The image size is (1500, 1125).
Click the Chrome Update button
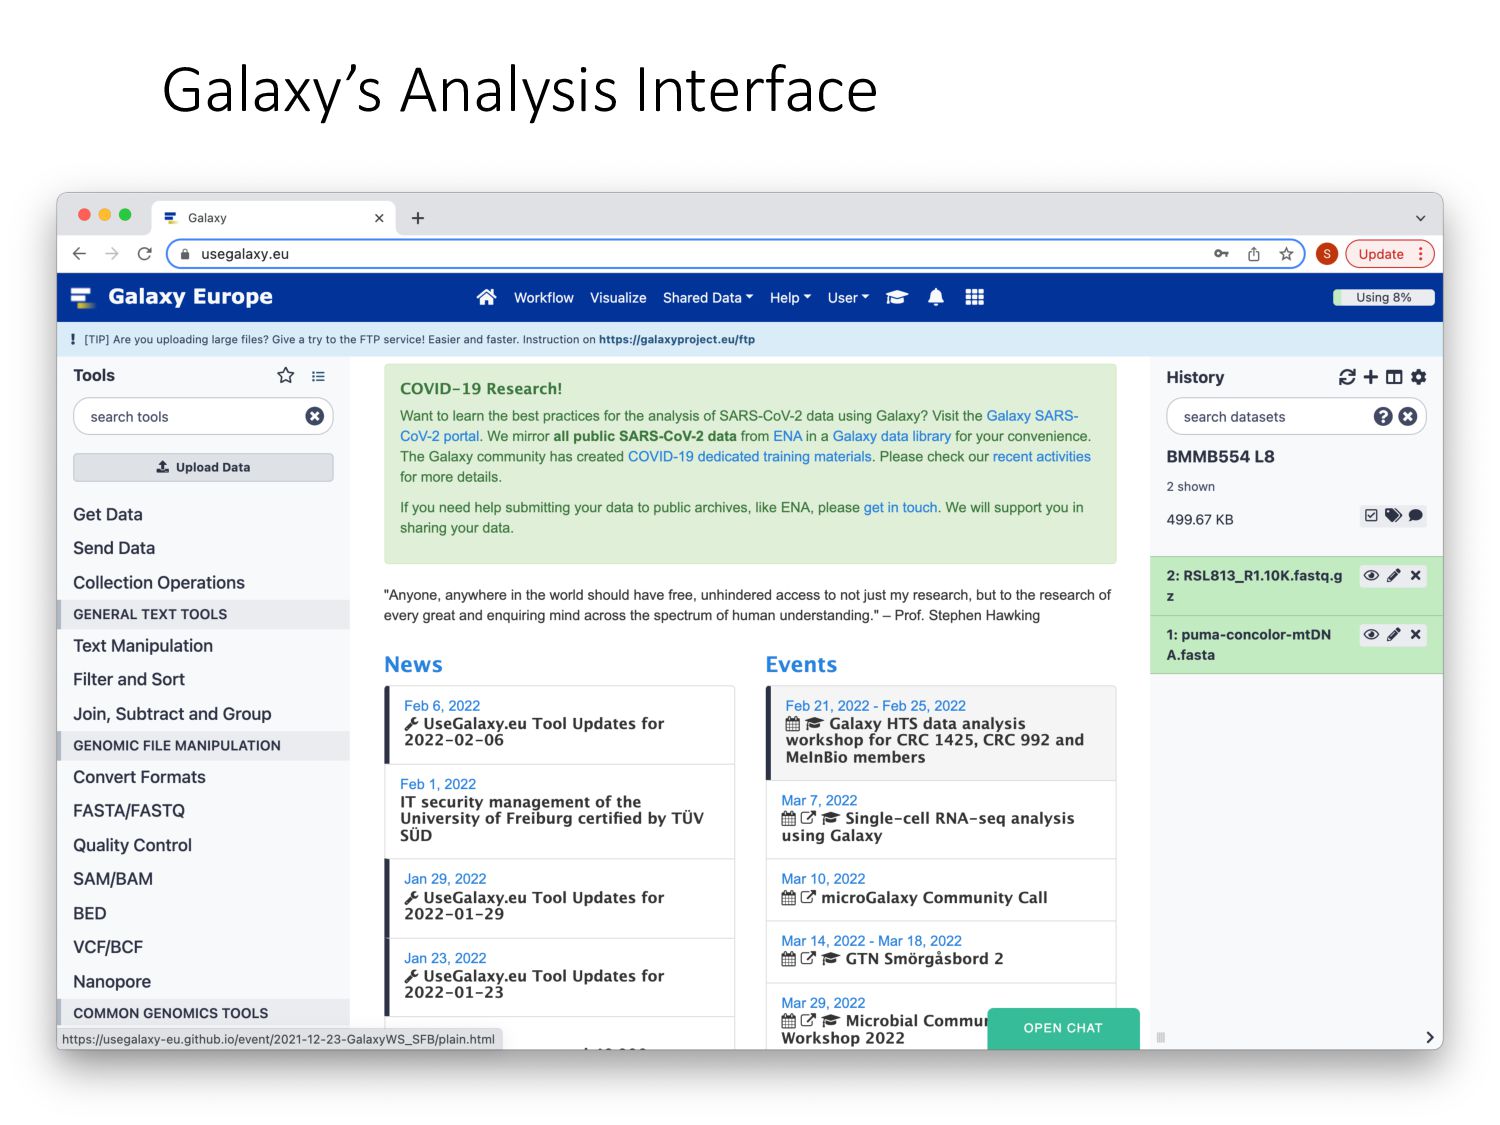point(1390,254)
